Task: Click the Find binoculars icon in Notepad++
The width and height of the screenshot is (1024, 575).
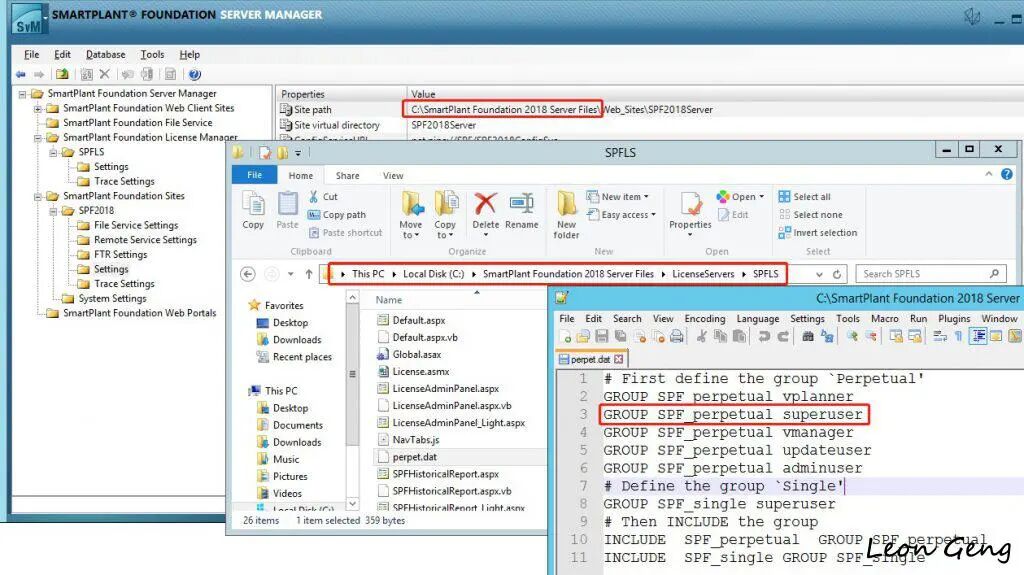Action: (808, 337)
